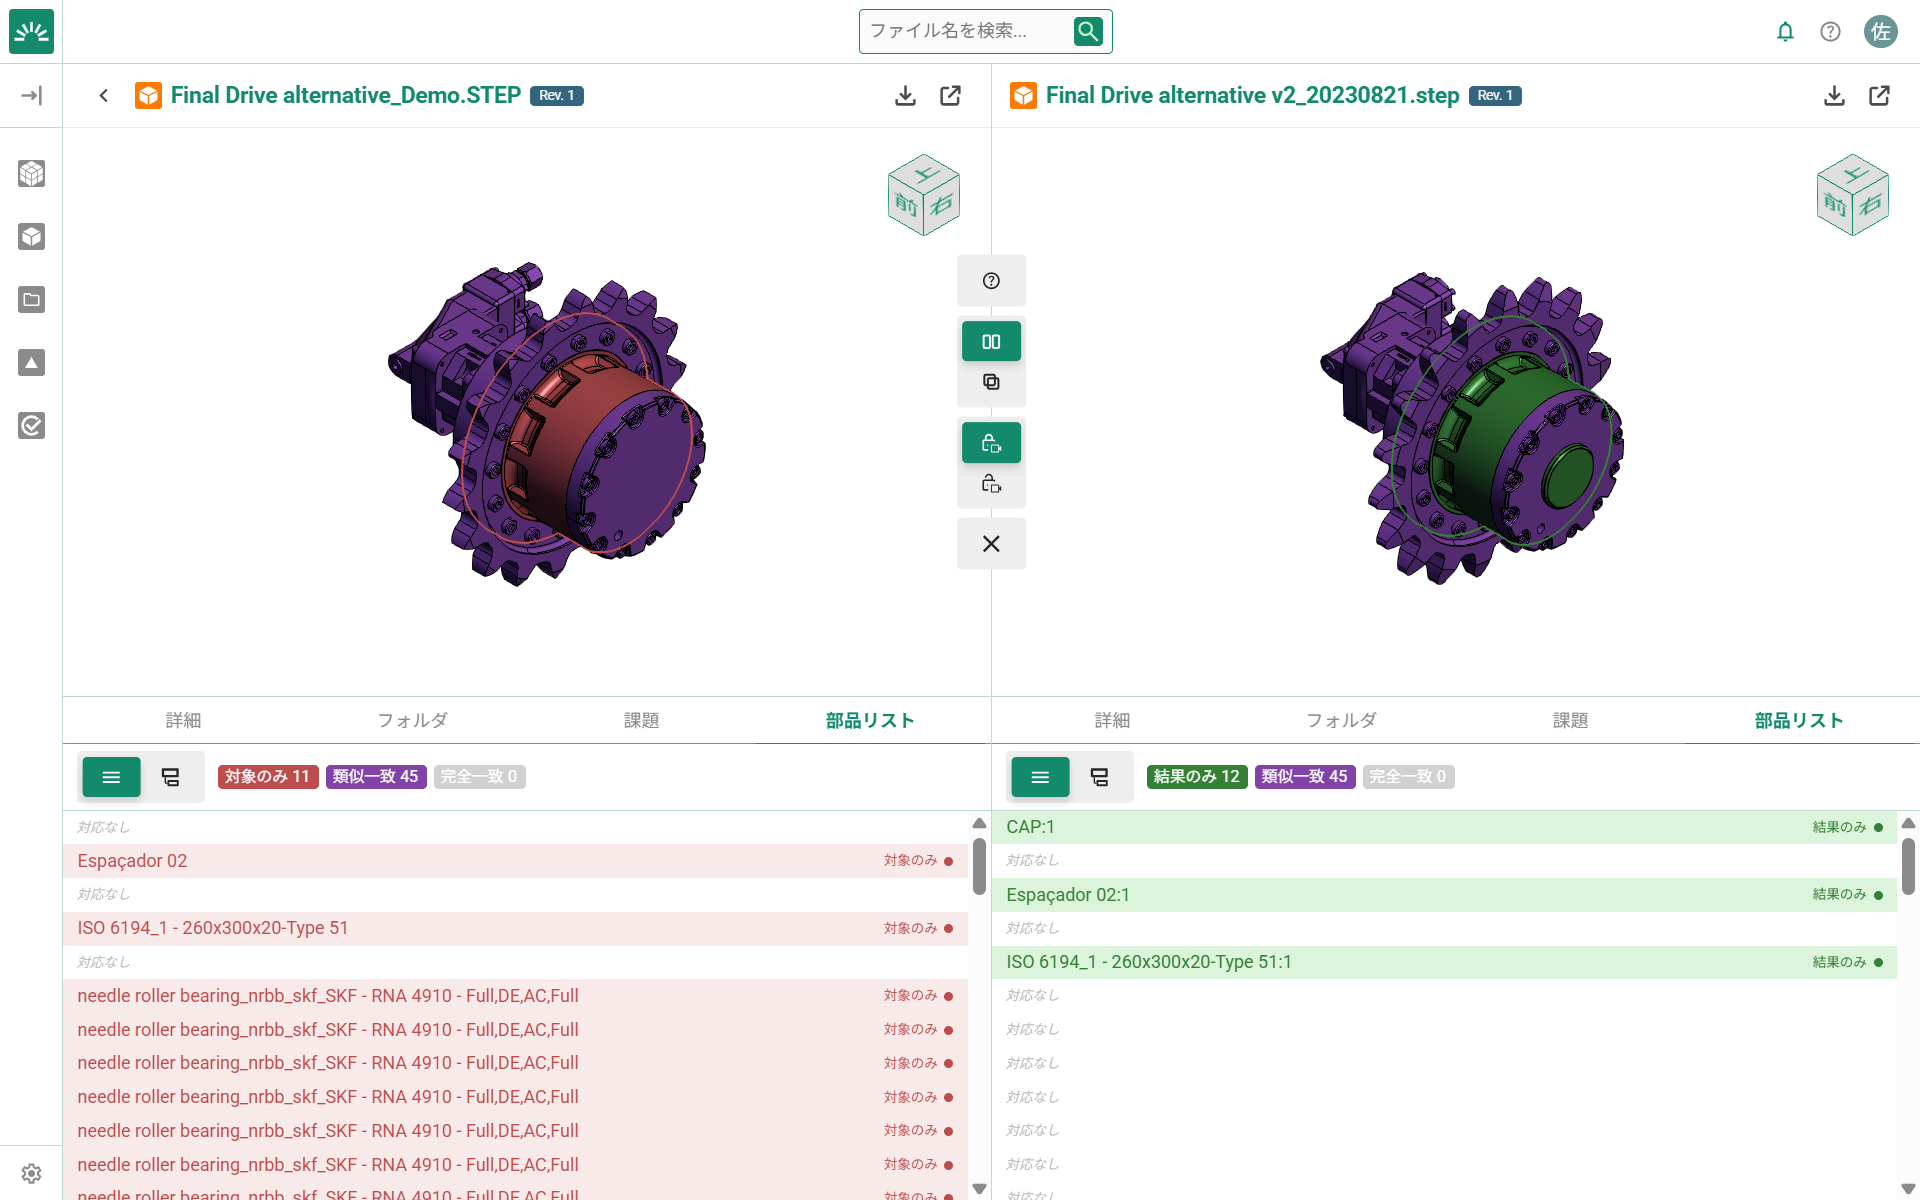Select ISO 6194_1 - 260x300x20-Type 51 left row
Screen dimensions: 1920x1200
coord(515,928)
